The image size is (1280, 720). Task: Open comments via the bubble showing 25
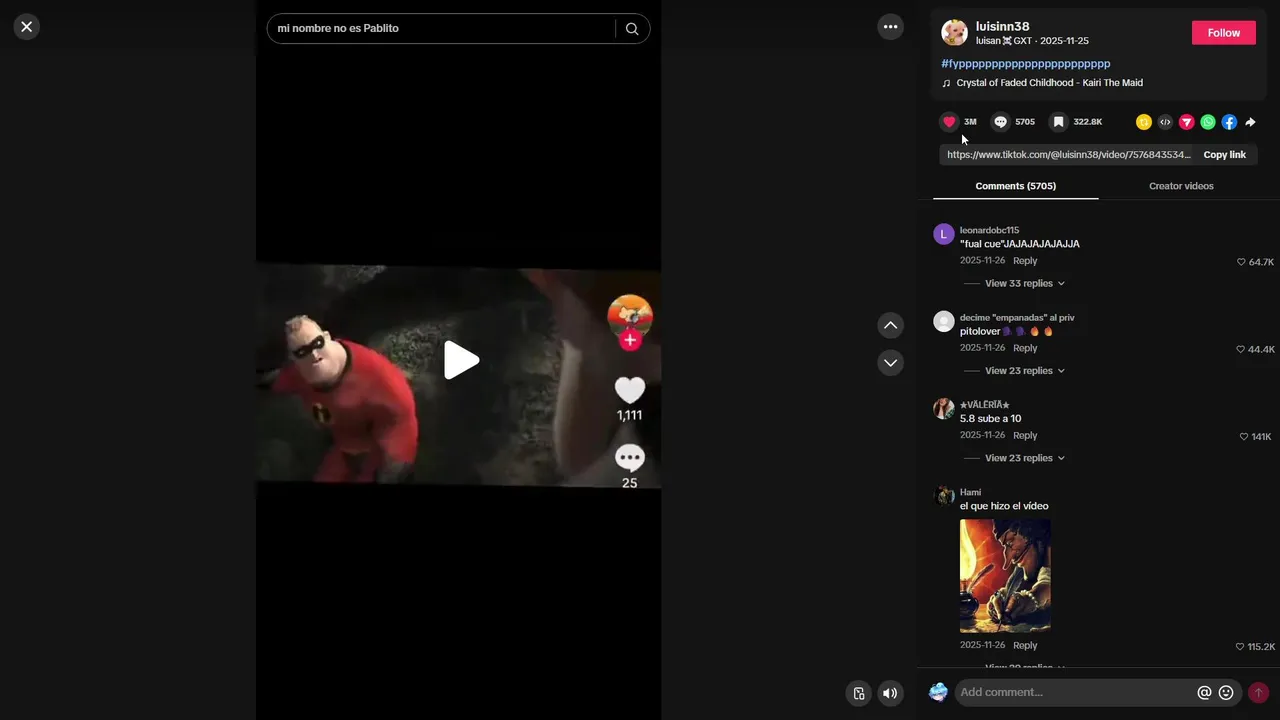(630, 459)
